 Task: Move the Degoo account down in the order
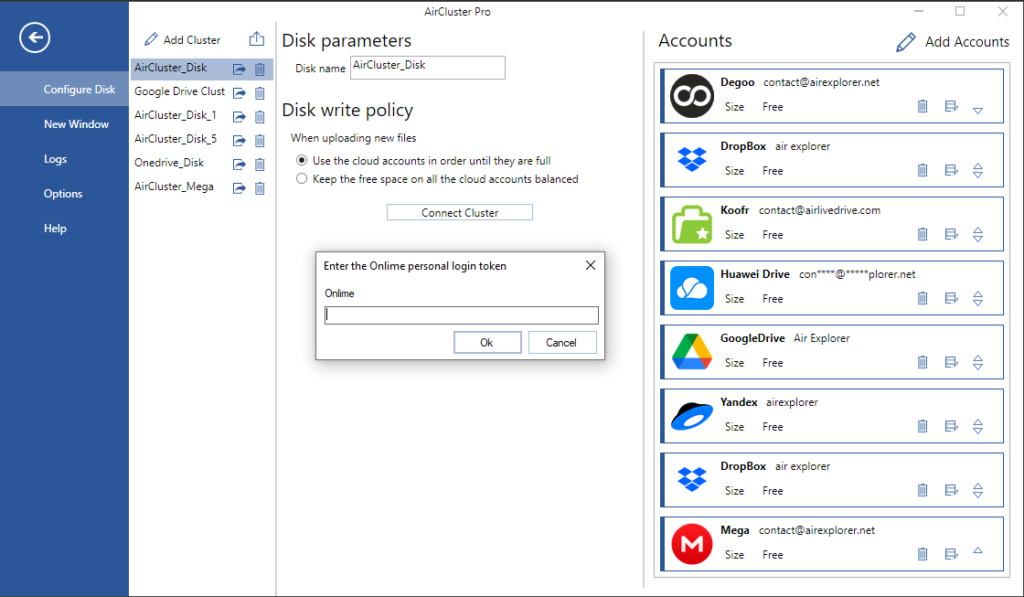(978, 110)
